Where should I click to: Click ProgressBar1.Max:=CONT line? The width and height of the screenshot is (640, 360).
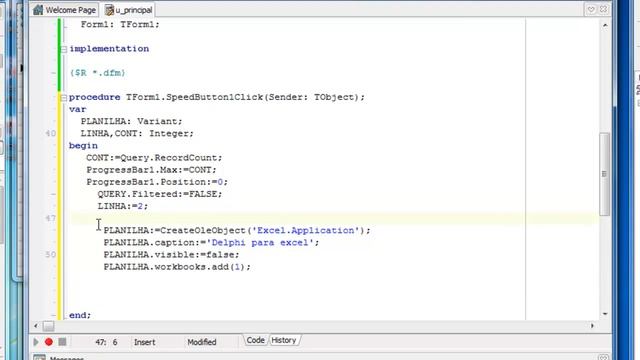[151, 170]
